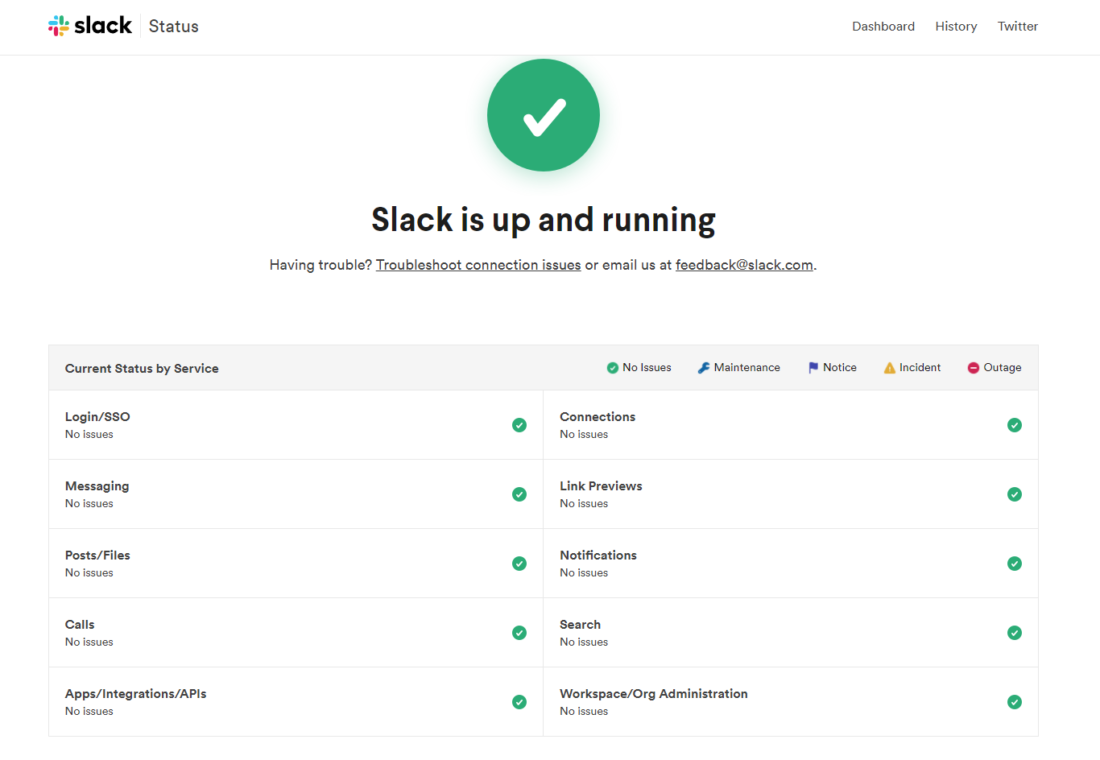Click the checkmark for Apps/Integrations/APIs
The image size is (1100, 760).
[x=519, y=702]
